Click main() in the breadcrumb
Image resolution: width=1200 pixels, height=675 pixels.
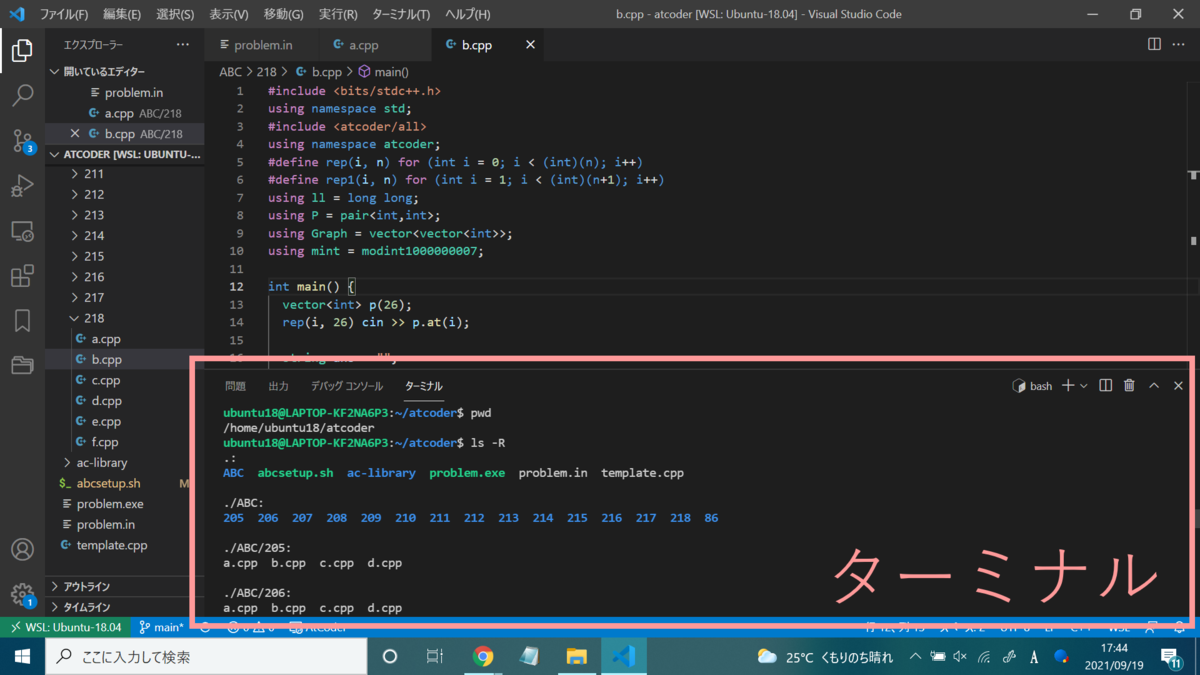point(383,72)
